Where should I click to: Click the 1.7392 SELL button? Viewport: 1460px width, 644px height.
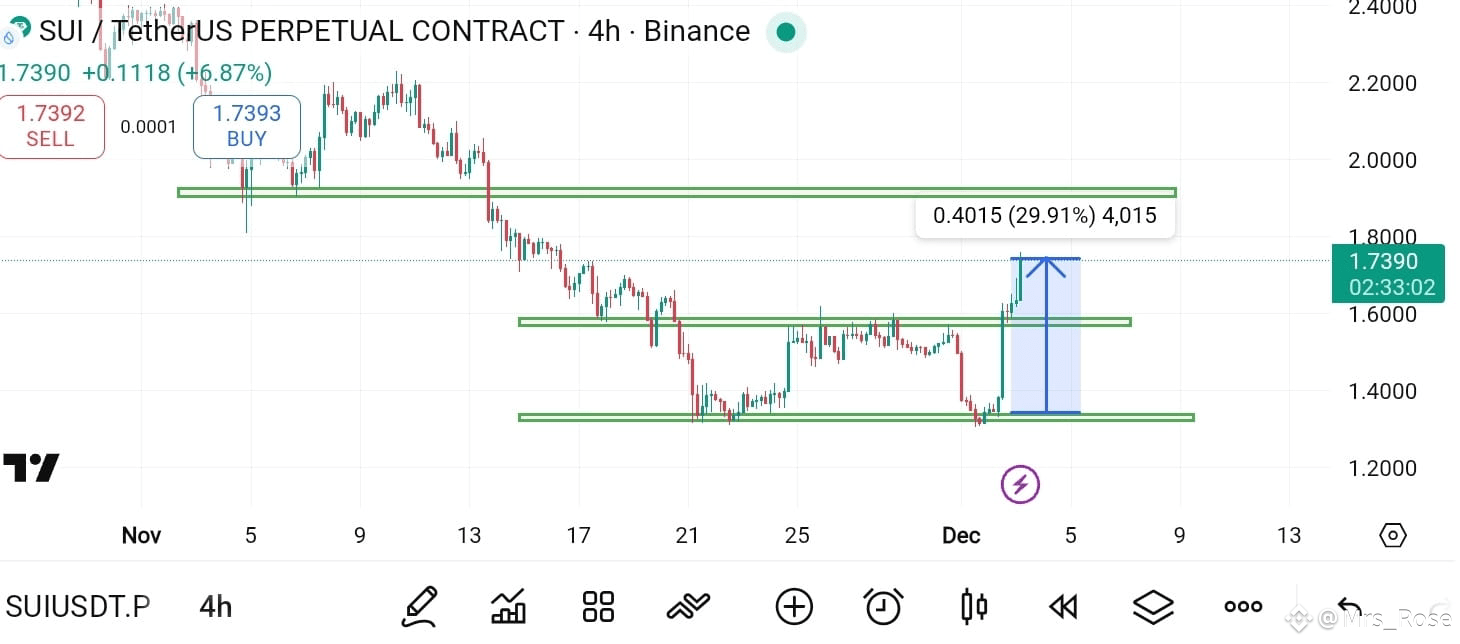[51, 126]
